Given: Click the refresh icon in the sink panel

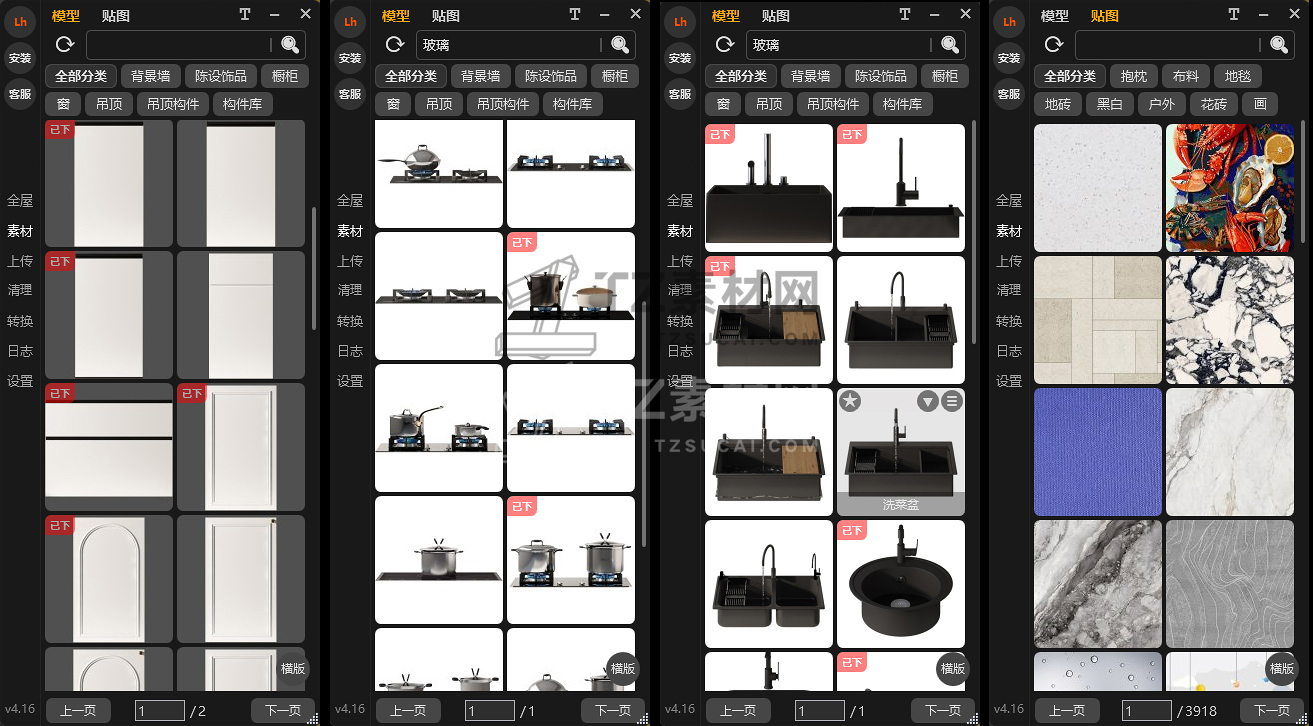Looking at the screenshot, I should [x=724, y=44].
